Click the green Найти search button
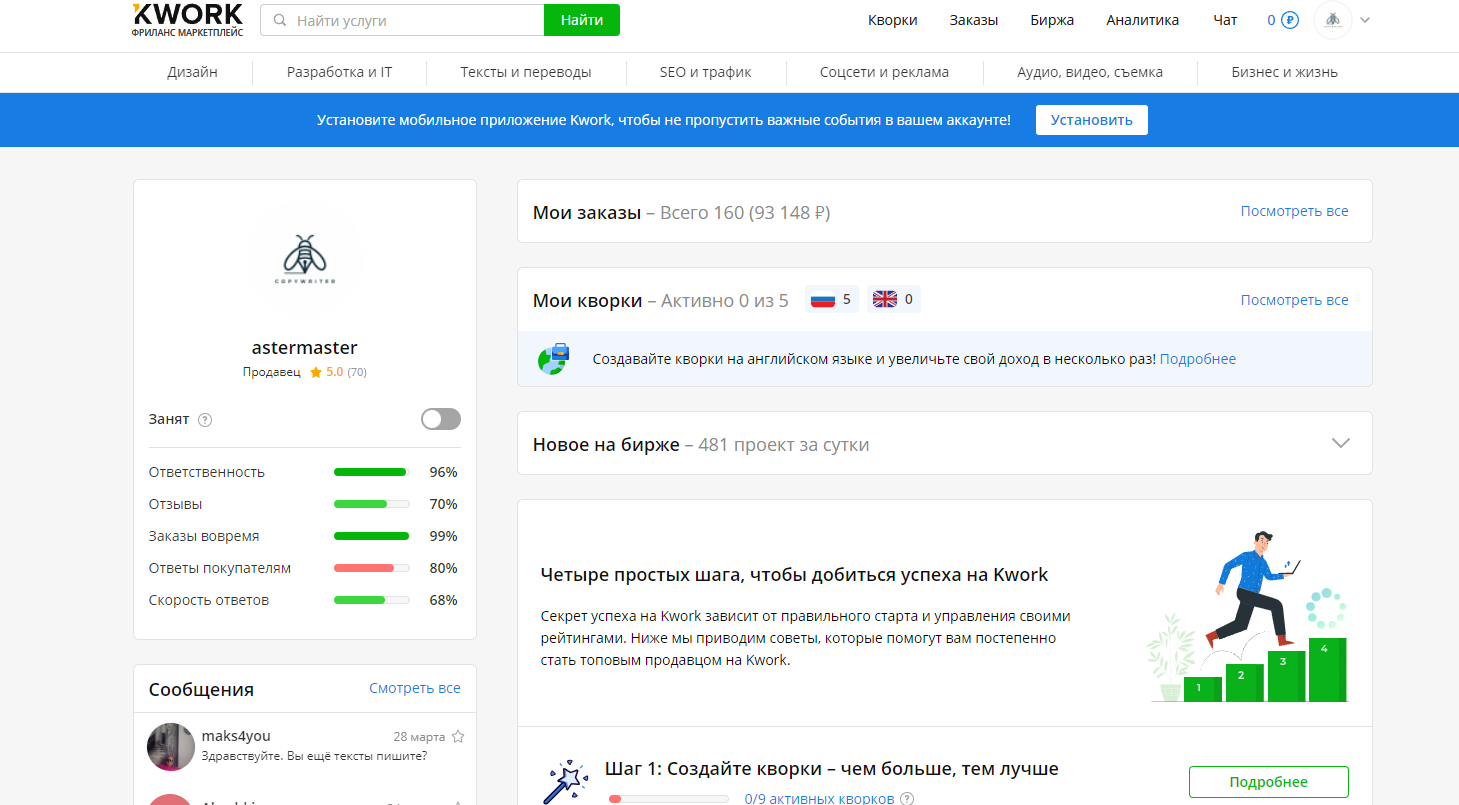This screenshot has height=805, width=1459. (x=582, y=20)
